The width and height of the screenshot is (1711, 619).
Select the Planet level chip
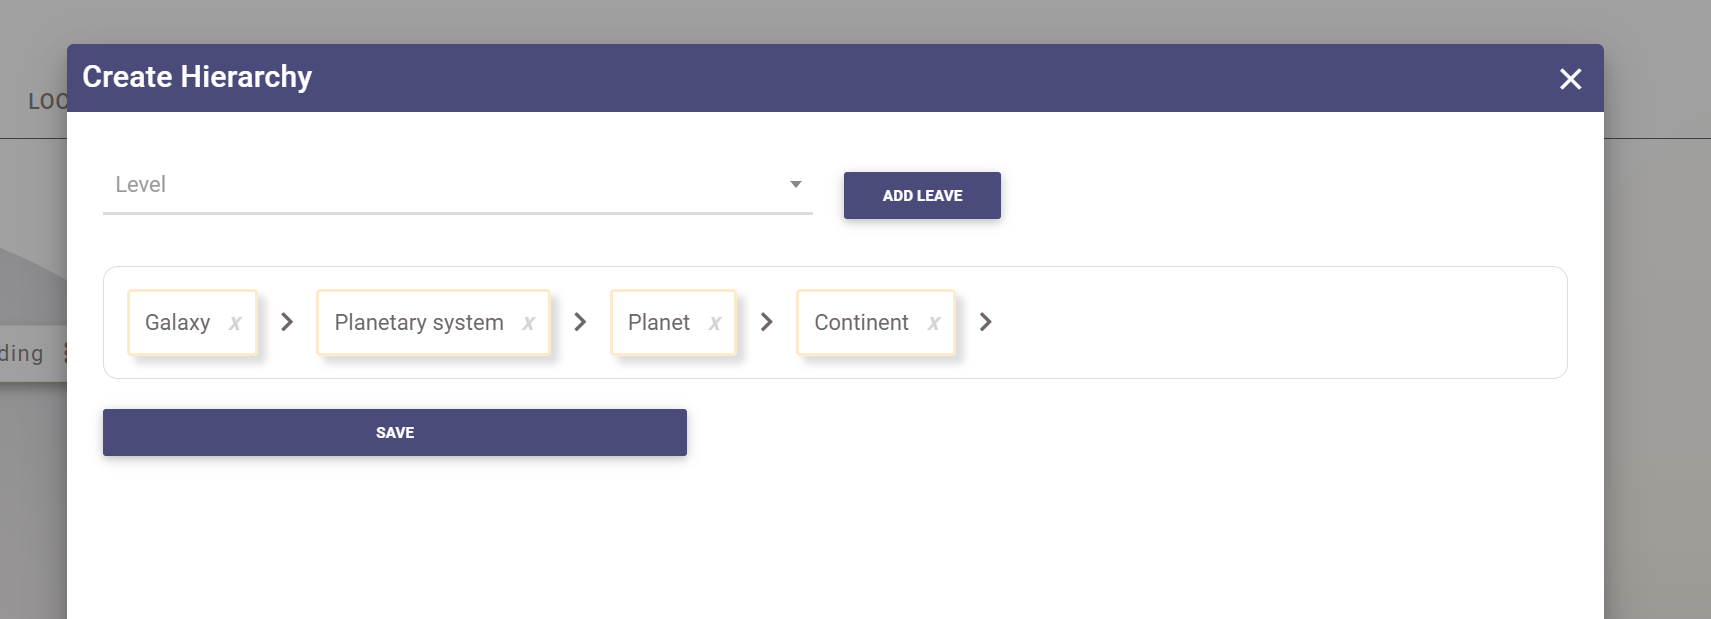658,323
